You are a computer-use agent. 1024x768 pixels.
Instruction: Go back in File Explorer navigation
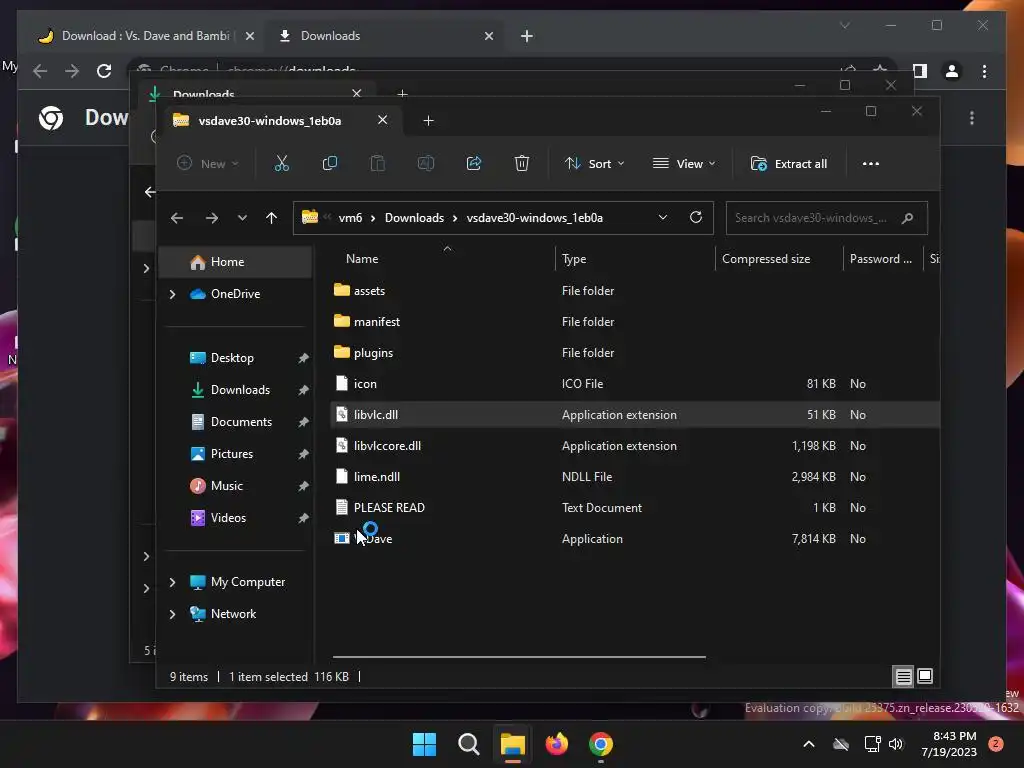[177, 218]
